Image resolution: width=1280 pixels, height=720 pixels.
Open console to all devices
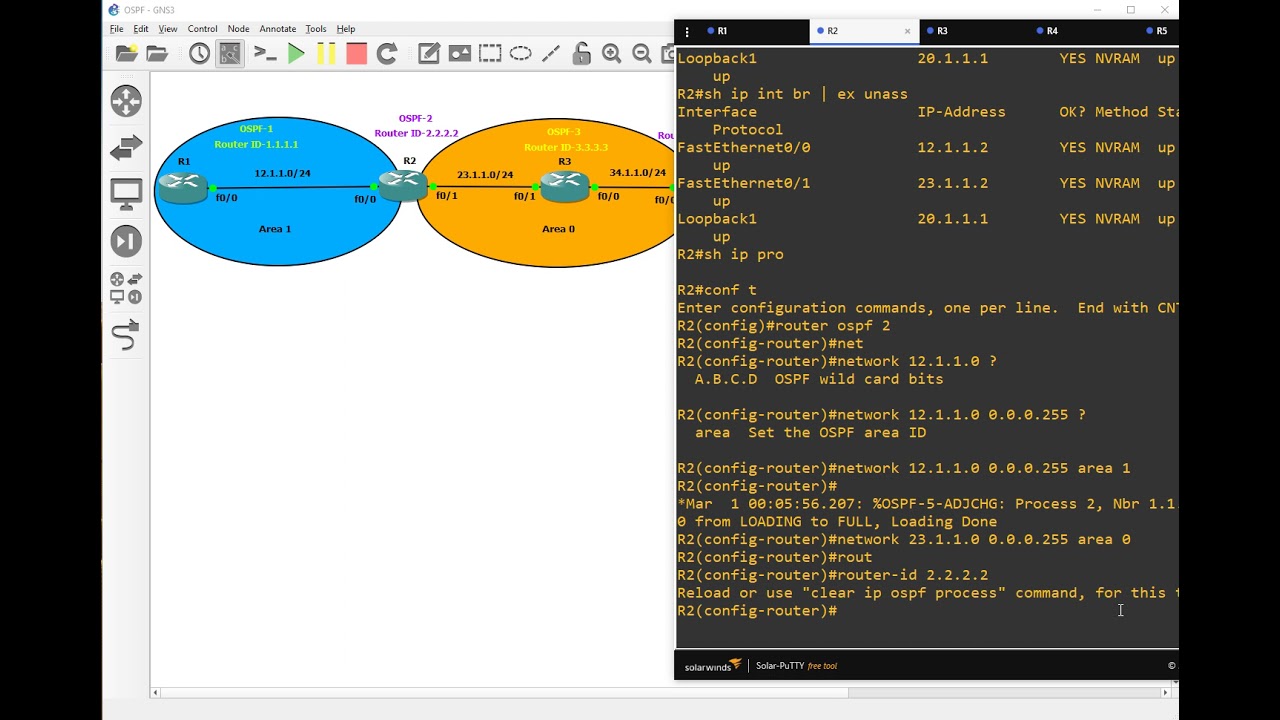[264, 54]
